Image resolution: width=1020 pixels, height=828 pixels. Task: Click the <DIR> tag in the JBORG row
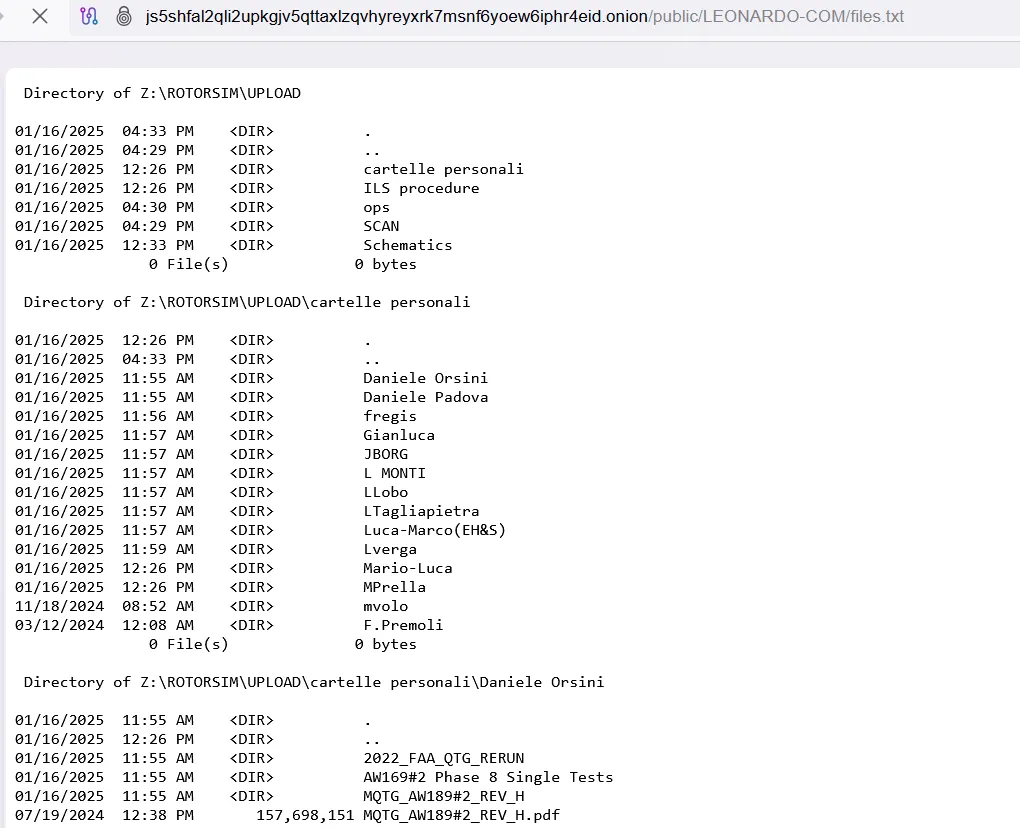click(252, 454)
